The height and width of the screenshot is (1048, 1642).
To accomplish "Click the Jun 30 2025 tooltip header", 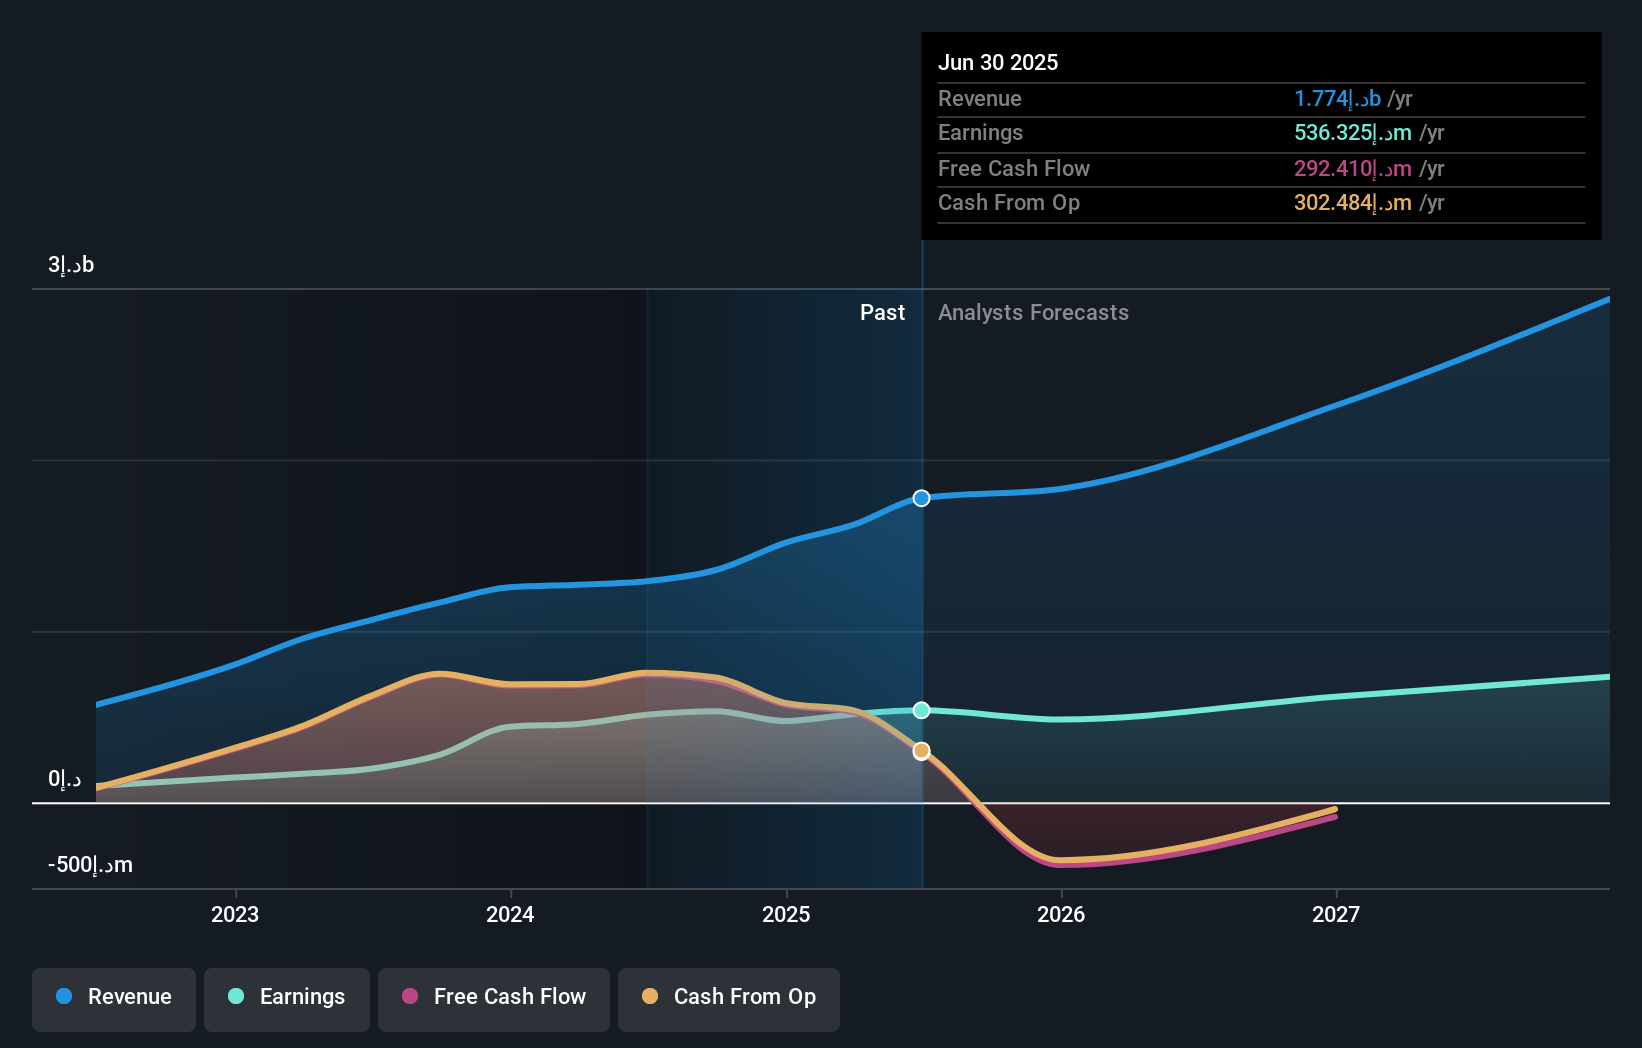I will coord(998,62).
